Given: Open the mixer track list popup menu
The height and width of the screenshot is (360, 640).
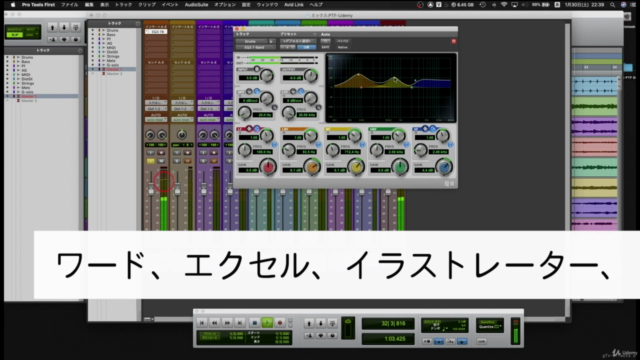Looking at the screenshot, I should click(138, 24).
